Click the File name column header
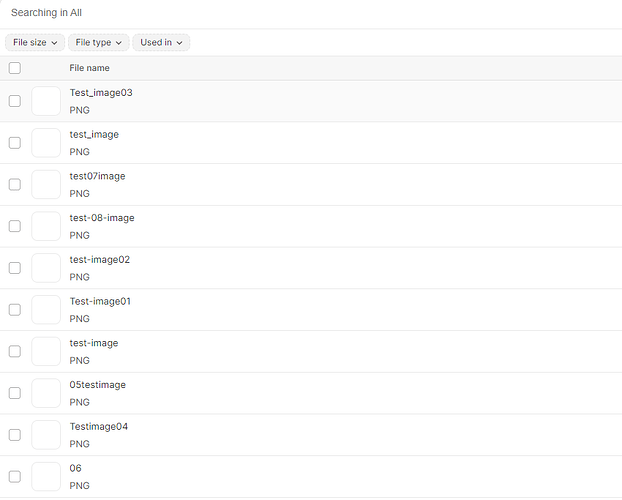The image size is (622, 500). tap(89, 68)
